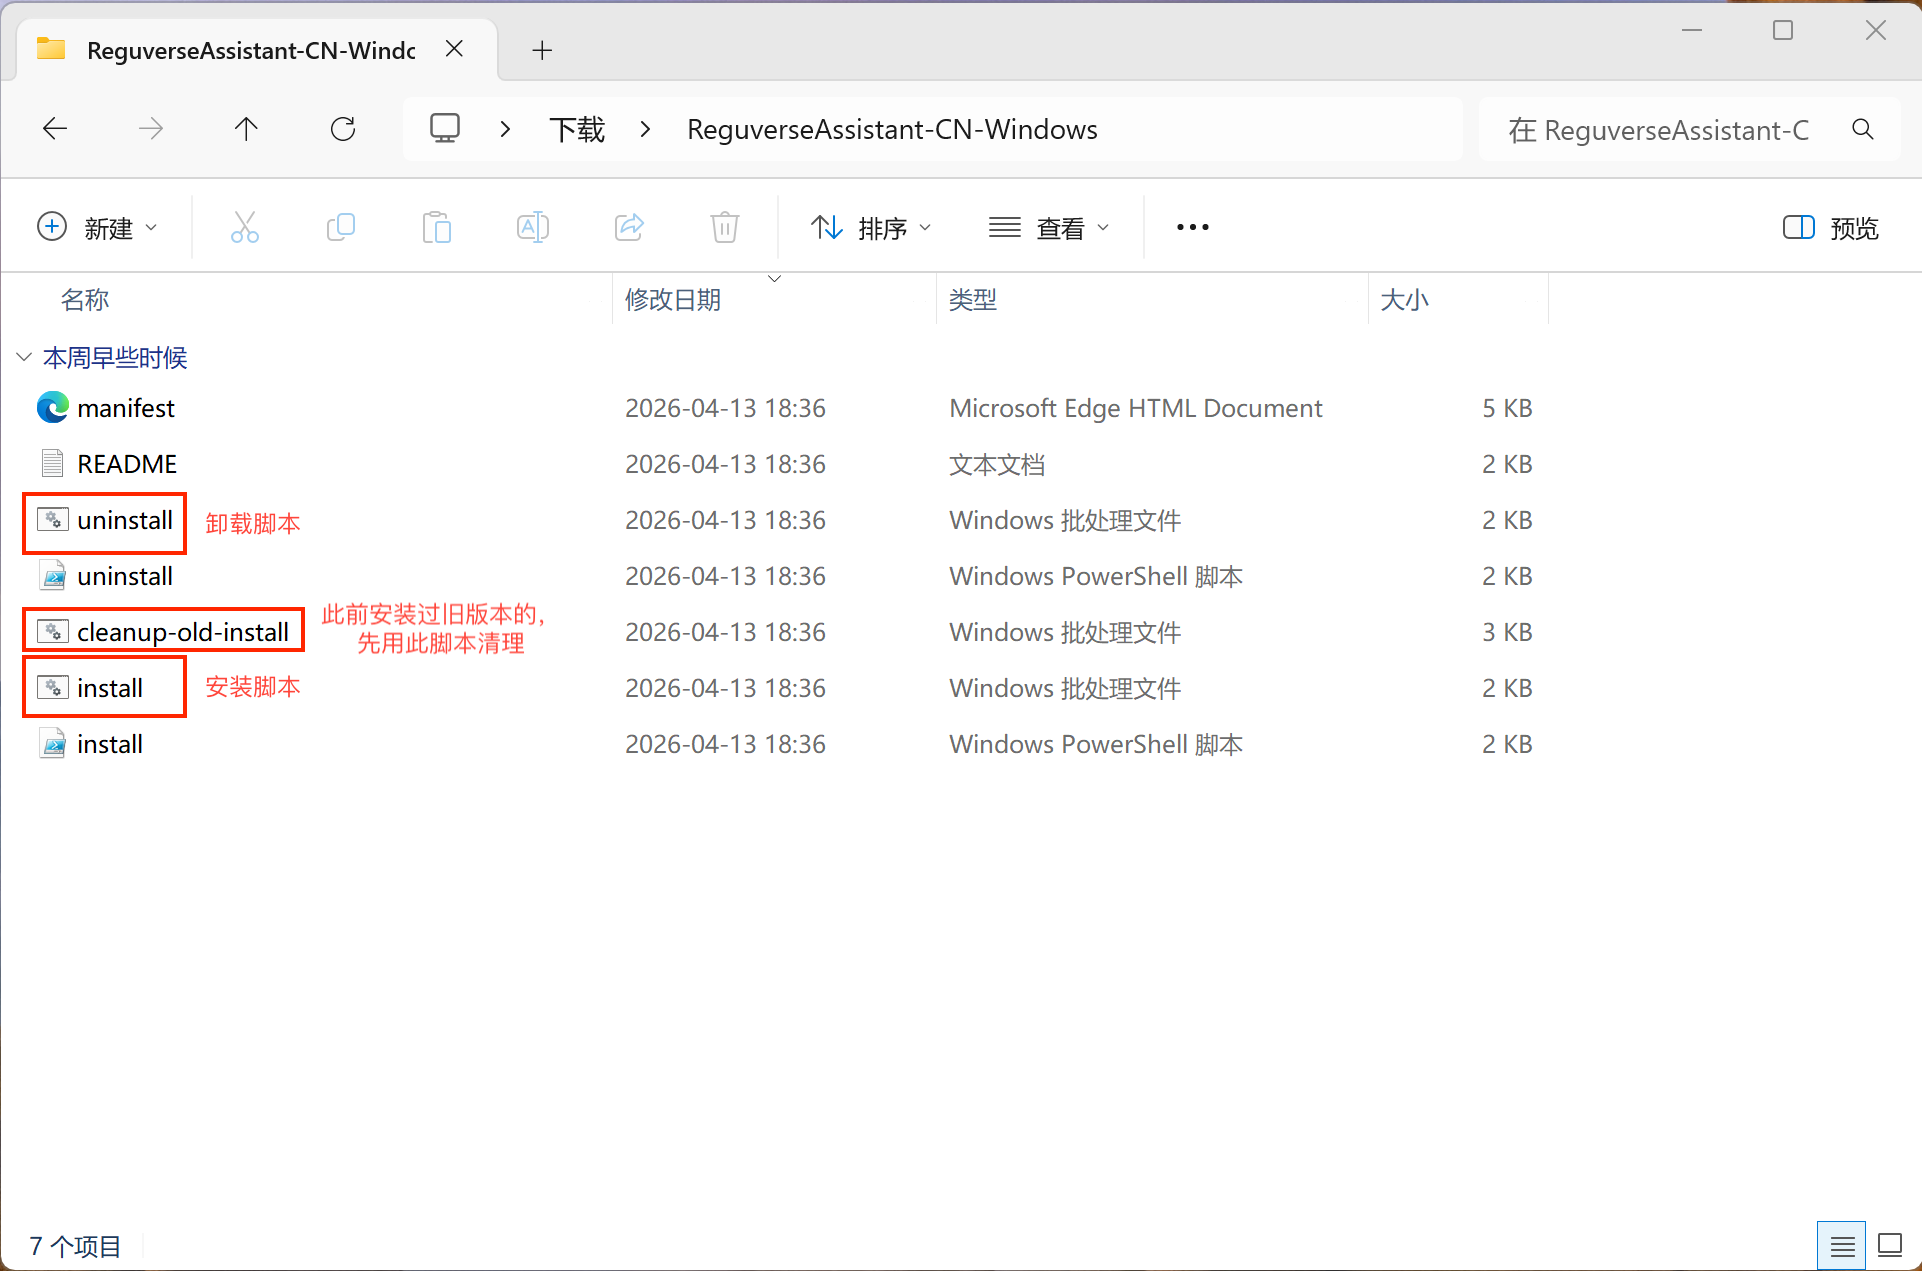Navigate up one folder level

(246, 128)
